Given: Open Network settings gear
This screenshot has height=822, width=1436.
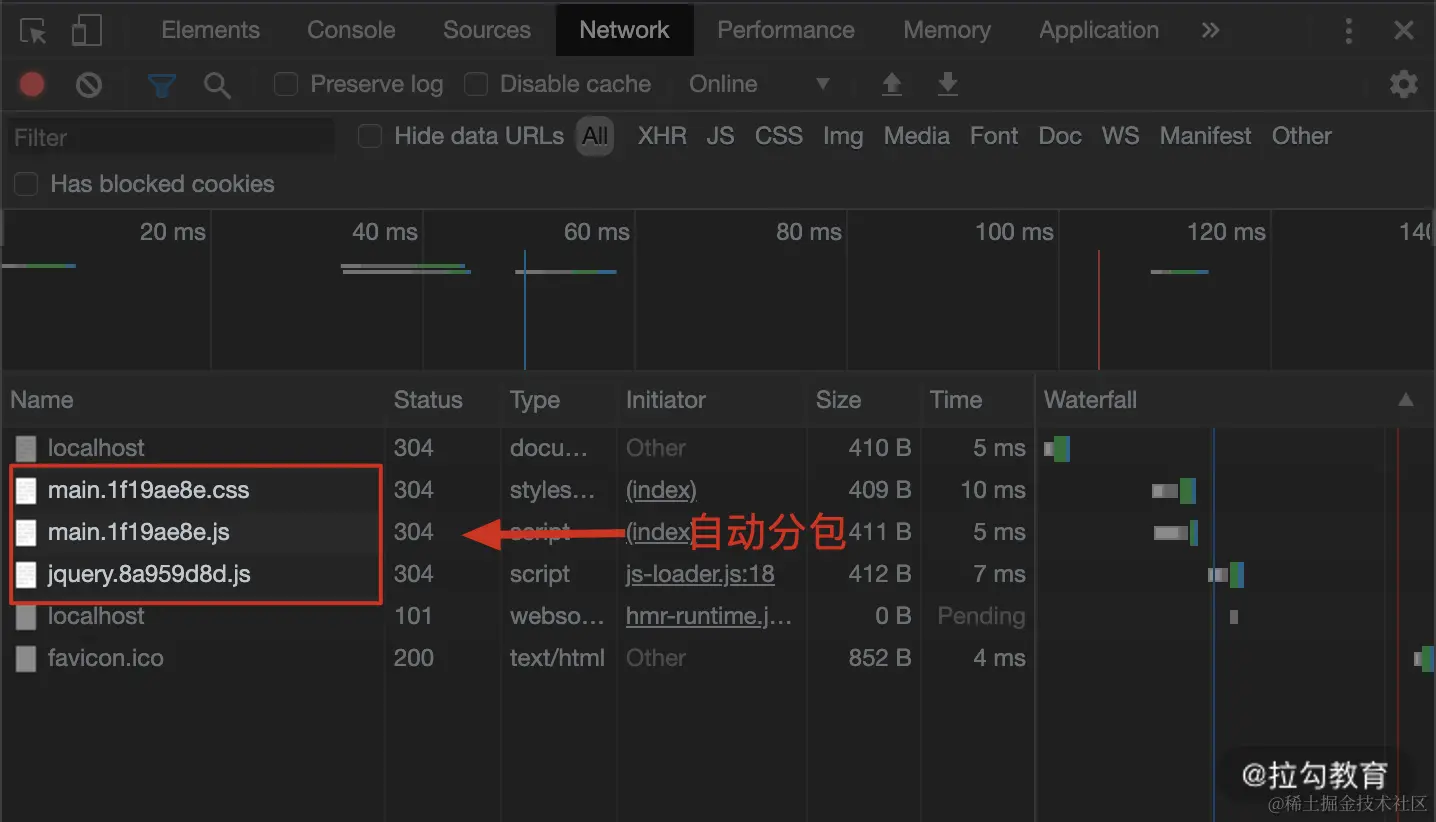Looking at the screenshot, I should [x=1404, y=84].
